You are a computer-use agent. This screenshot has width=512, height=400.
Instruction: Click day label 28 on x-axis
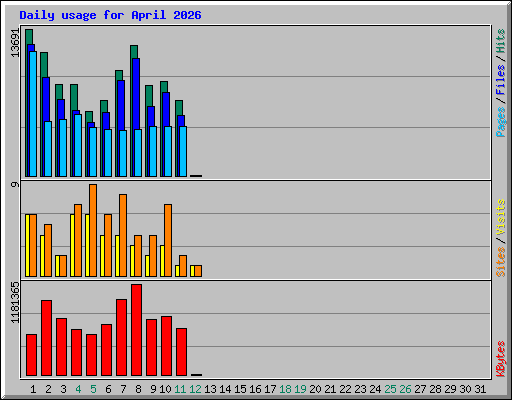435,389
